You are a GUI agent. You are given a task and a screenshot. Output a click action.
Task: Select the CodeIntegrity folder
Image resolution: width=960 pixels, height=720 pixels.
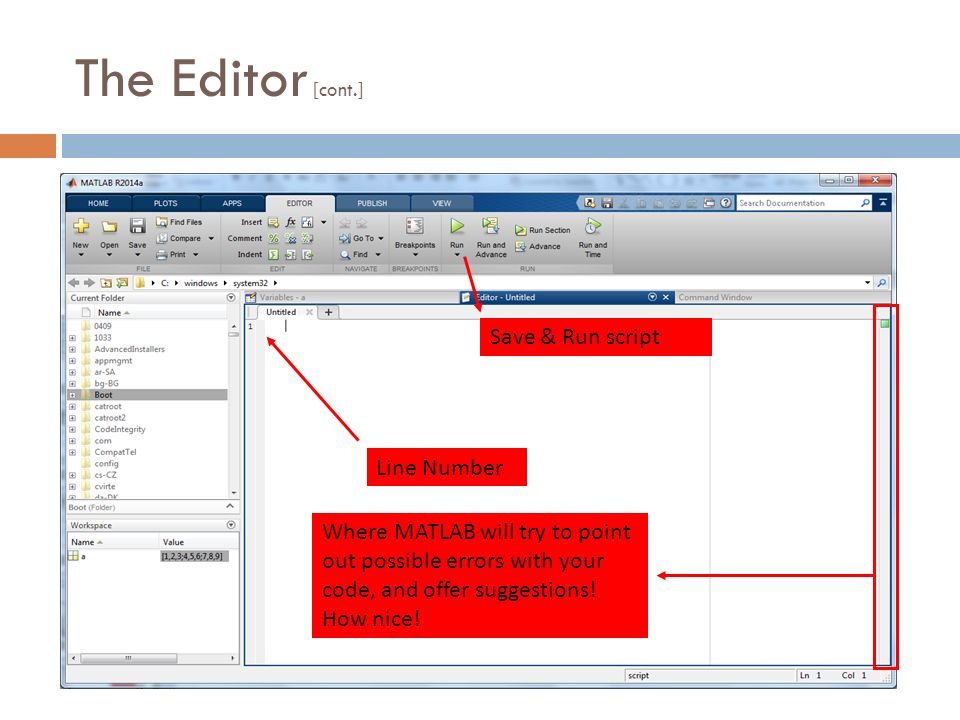(119, 429)
